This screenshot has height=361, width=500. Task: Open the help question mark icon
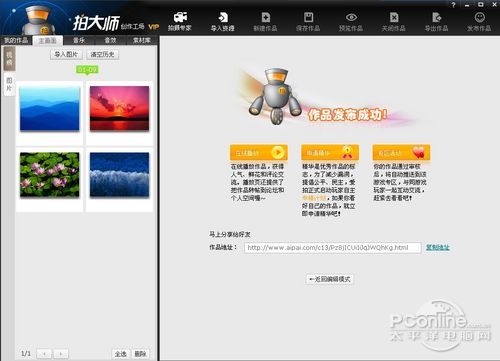pyautogui.click(x=453, y=5)
